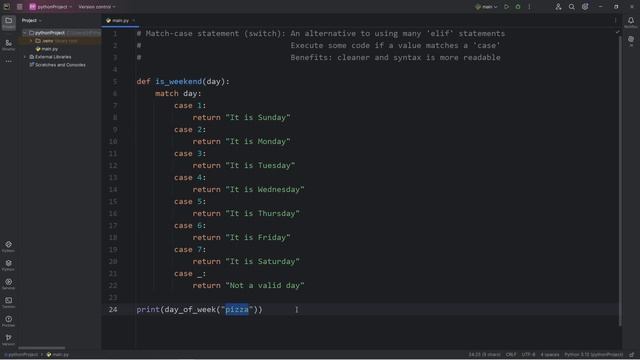
Task: Open AI Assistant panel icon
Action: tap(631, 41)
